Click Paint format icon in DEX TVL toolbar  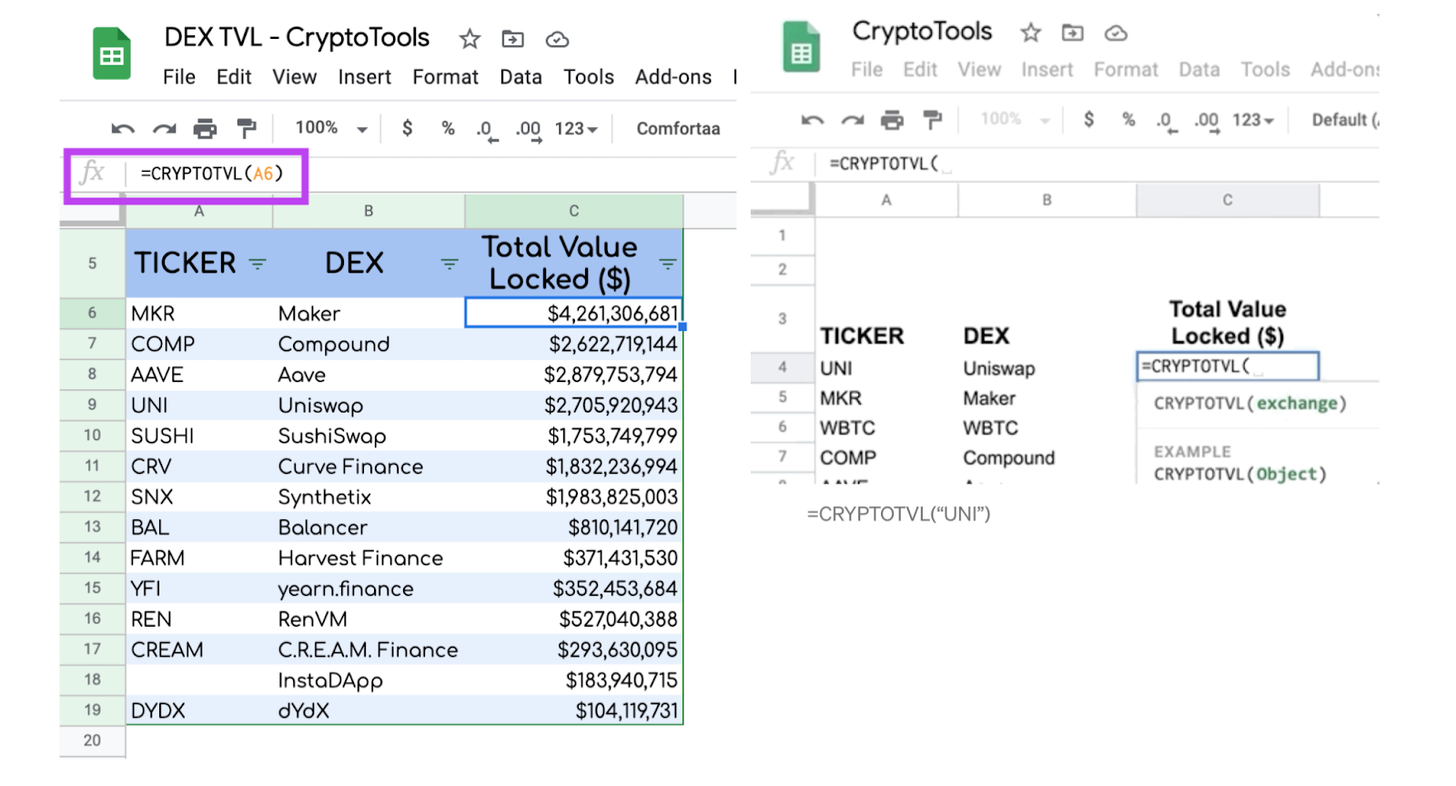pos(246,129)
